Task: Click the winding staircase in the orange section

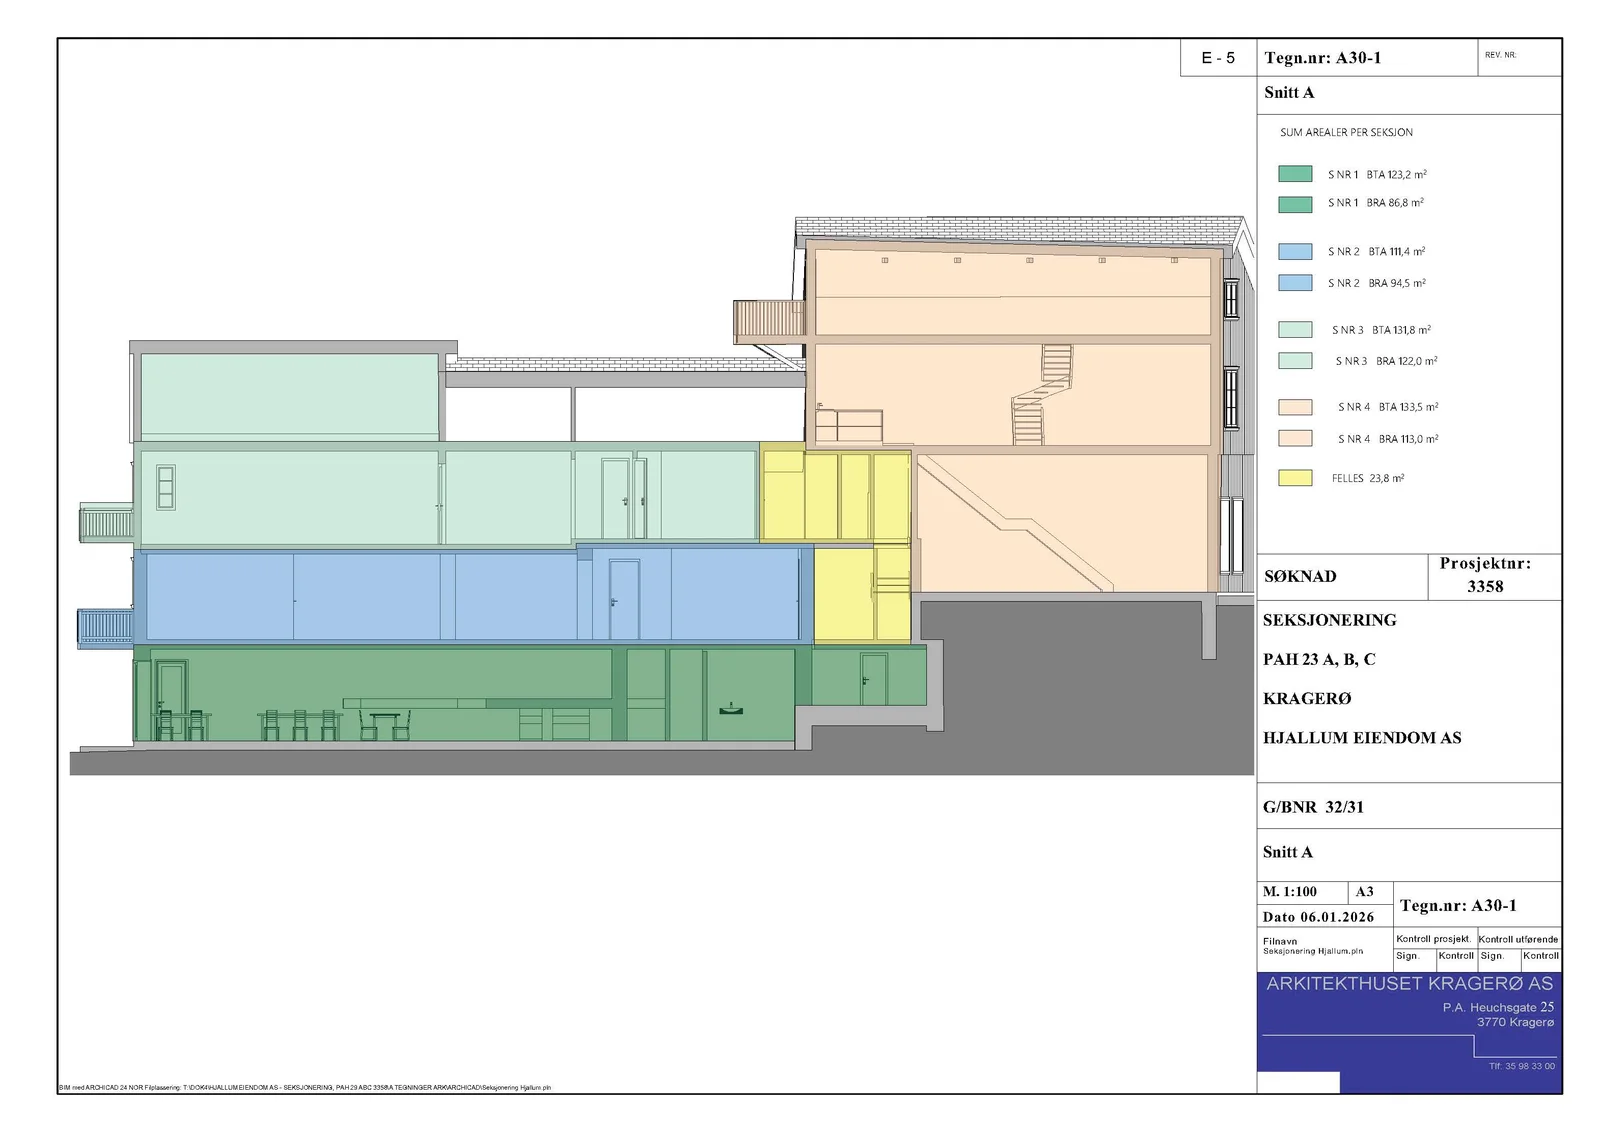Action: [1041, 394]
